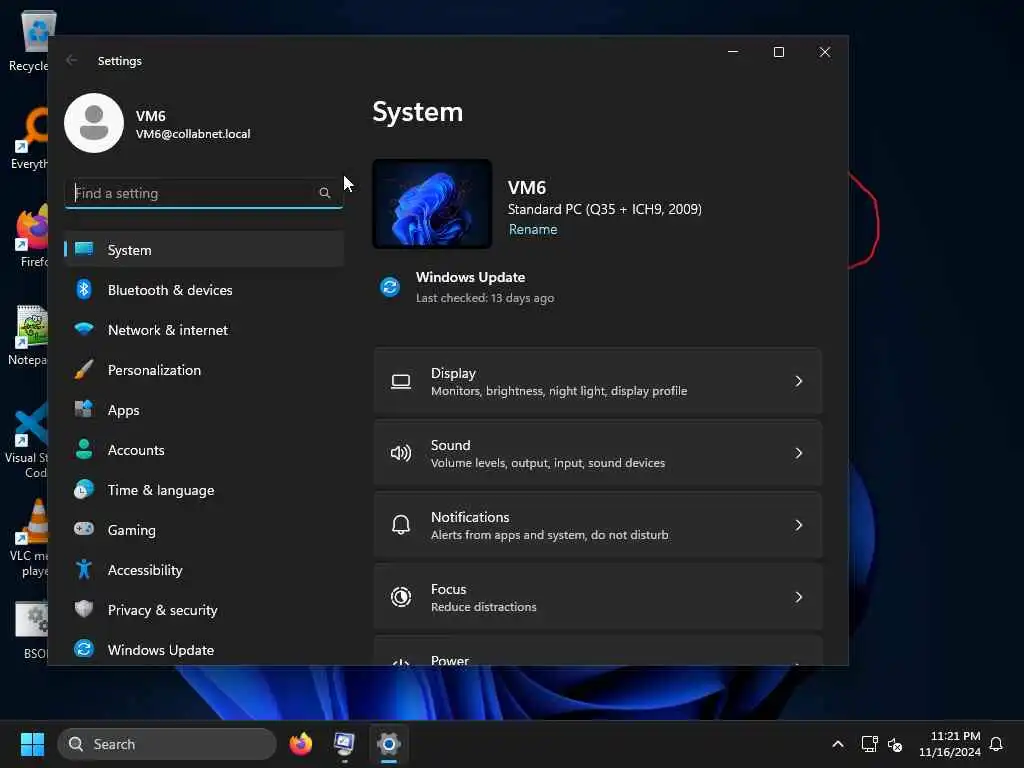The width and height of the screenshot is (1024, 768).
Task: Open Display settings row
Action: click(x=598, y=381)
